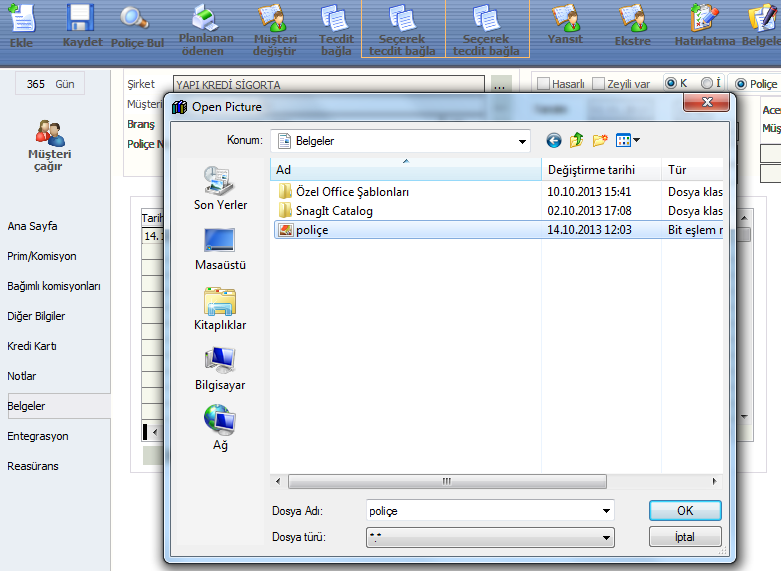Click the Up One Level folder icon

[x=577, y=141]
